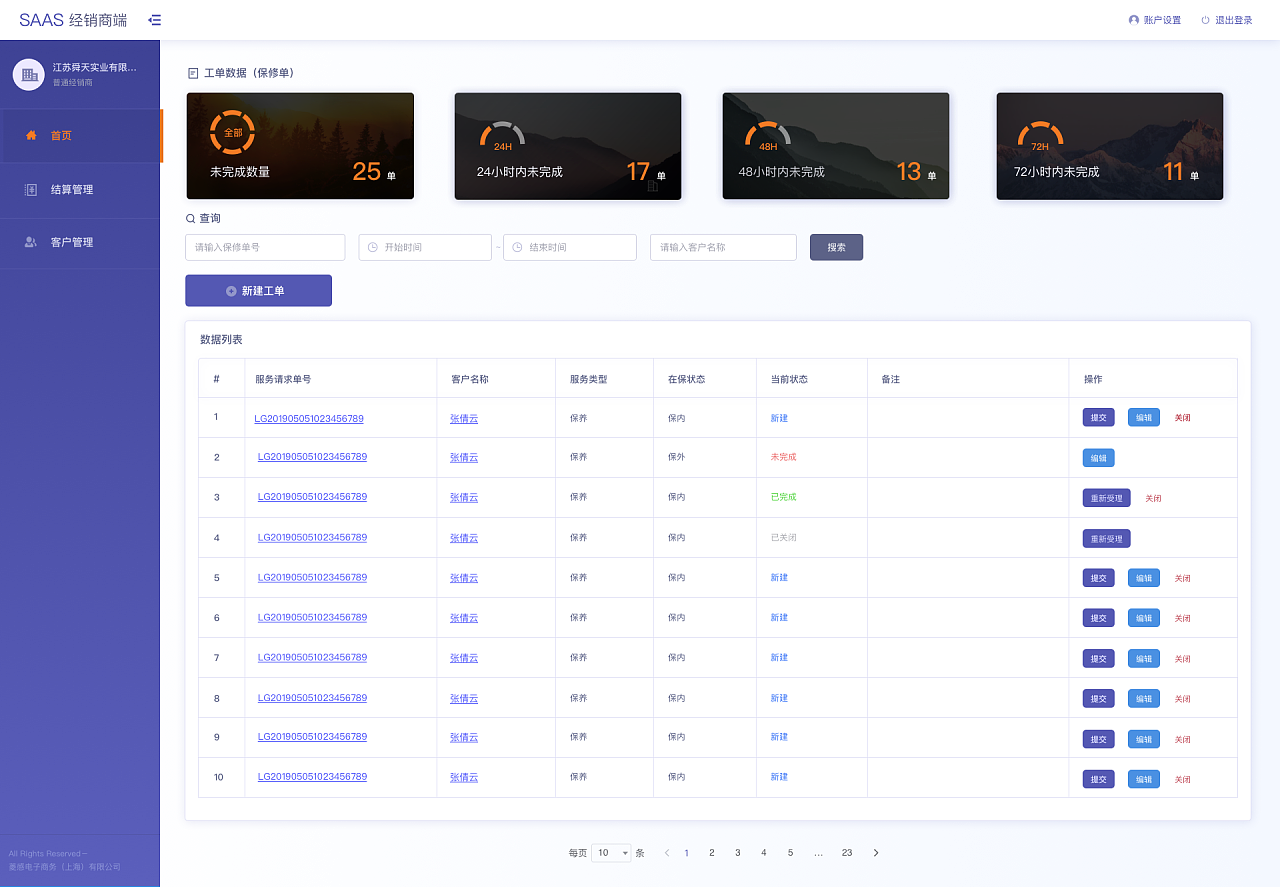Open the service order link in row 1

[309, 419]
